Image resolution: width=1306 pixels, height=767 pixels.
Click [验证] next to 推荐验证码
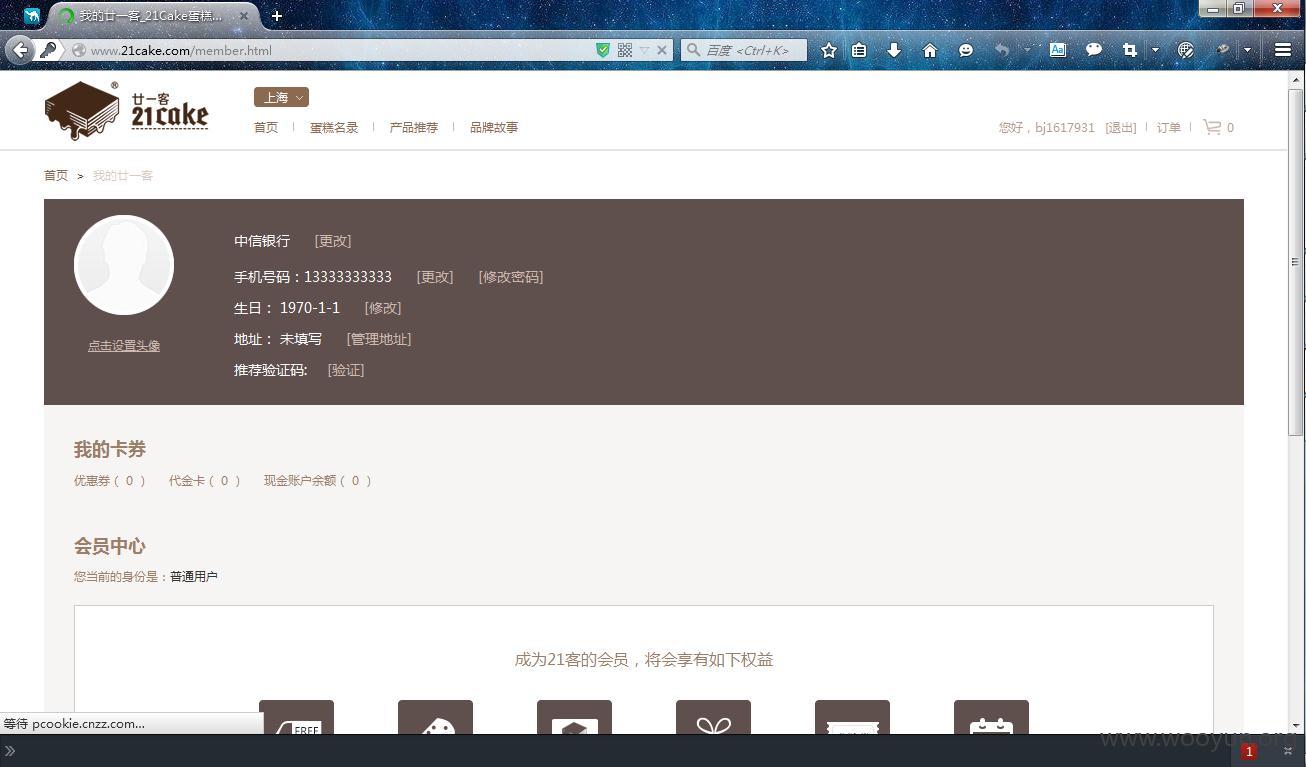[x=346, y=370]
